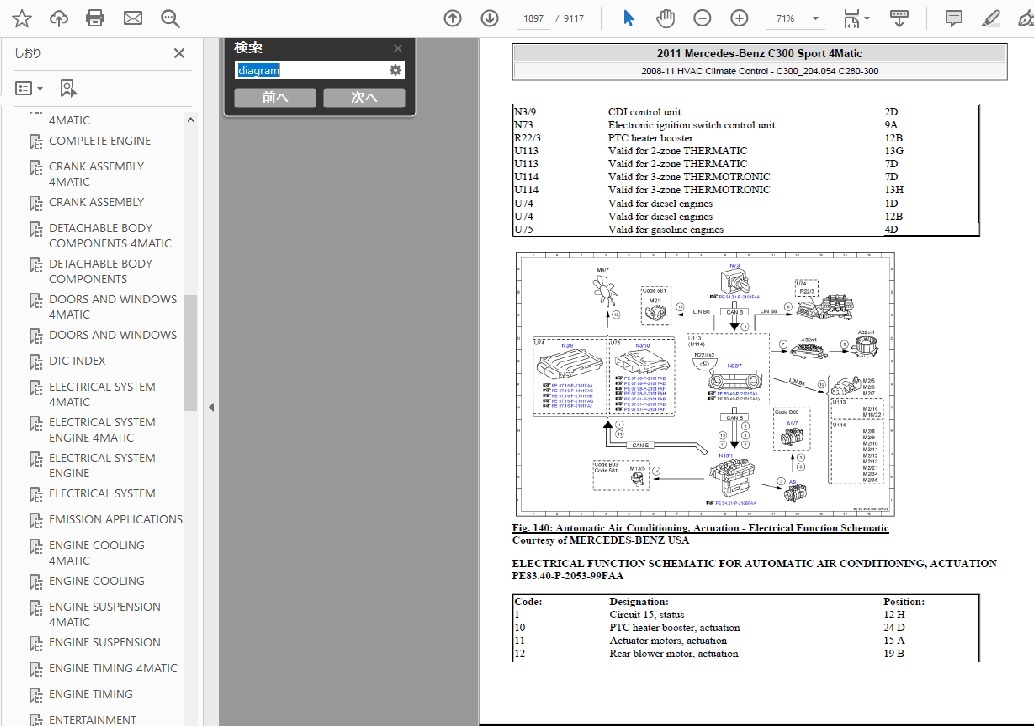
Task: Activate the hand pan tool
Action: coord(665,18)
